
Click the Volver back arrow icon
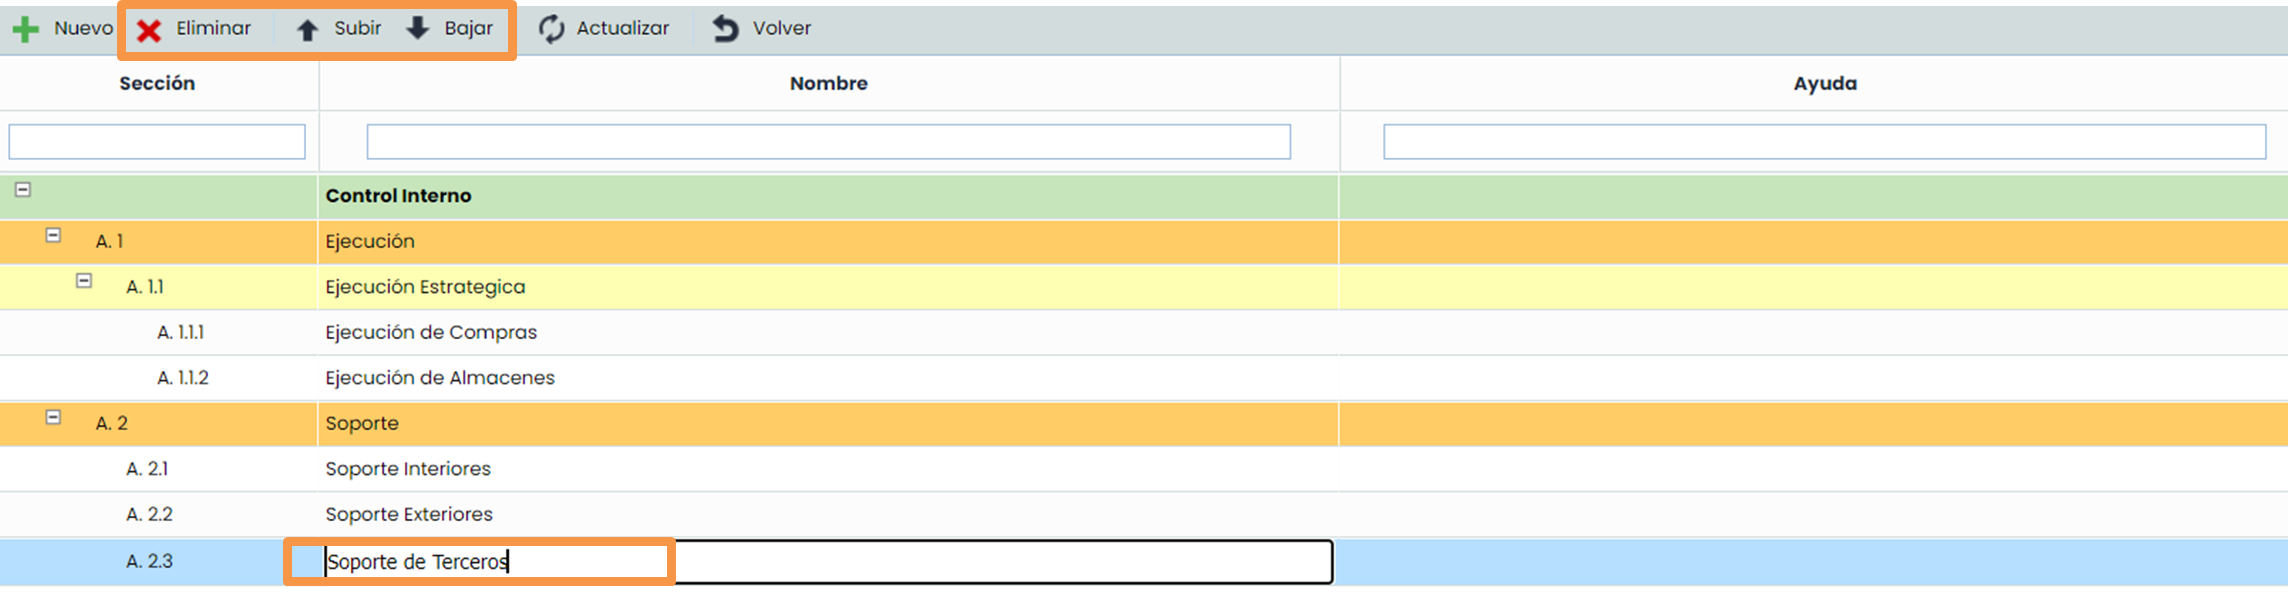[x=726, y=29]
